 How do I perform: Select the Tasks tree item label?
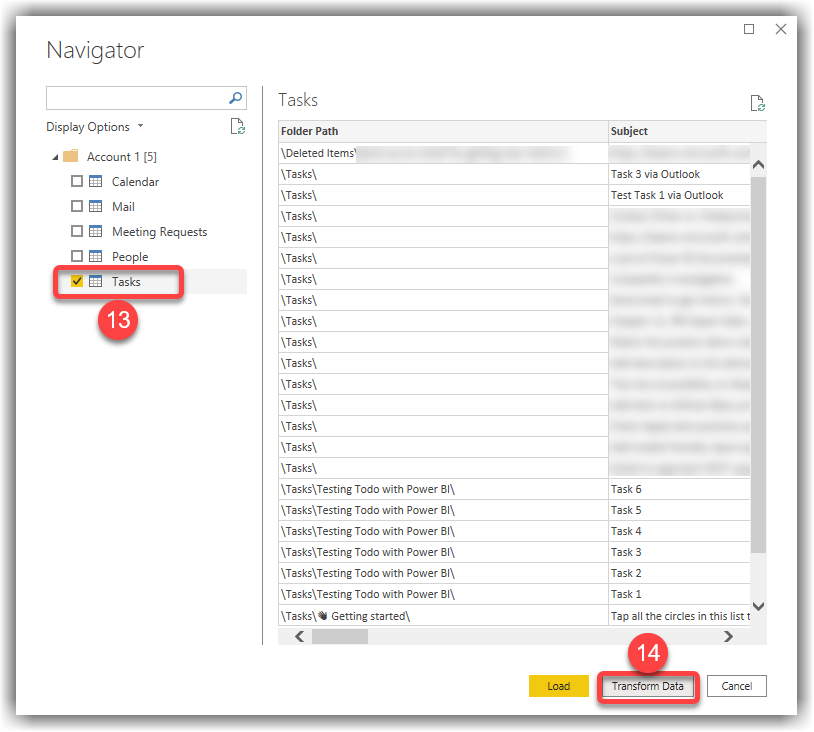click(126, 281)
